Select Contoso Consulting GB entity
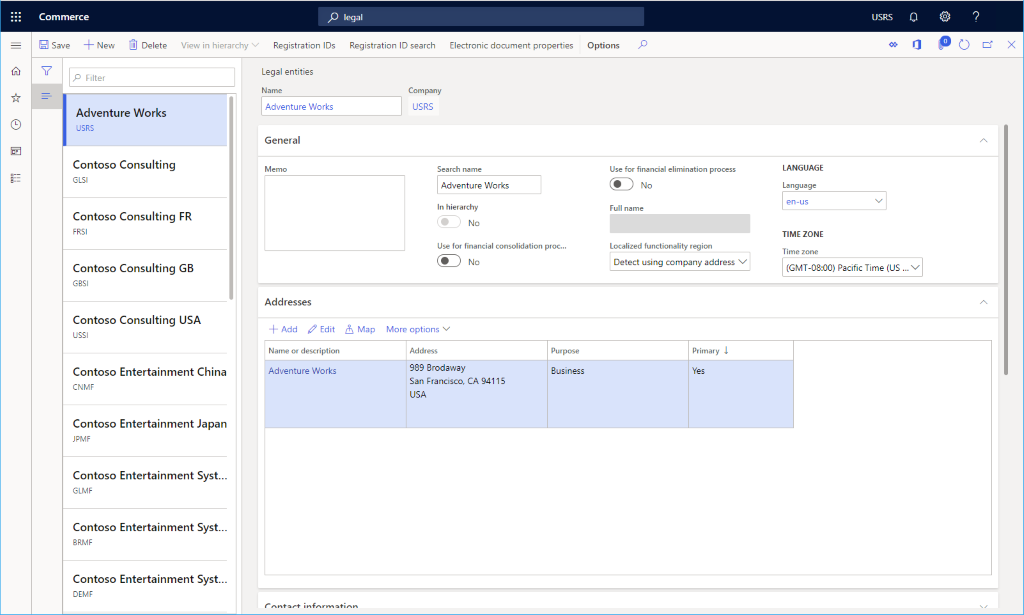 [145, 275]
